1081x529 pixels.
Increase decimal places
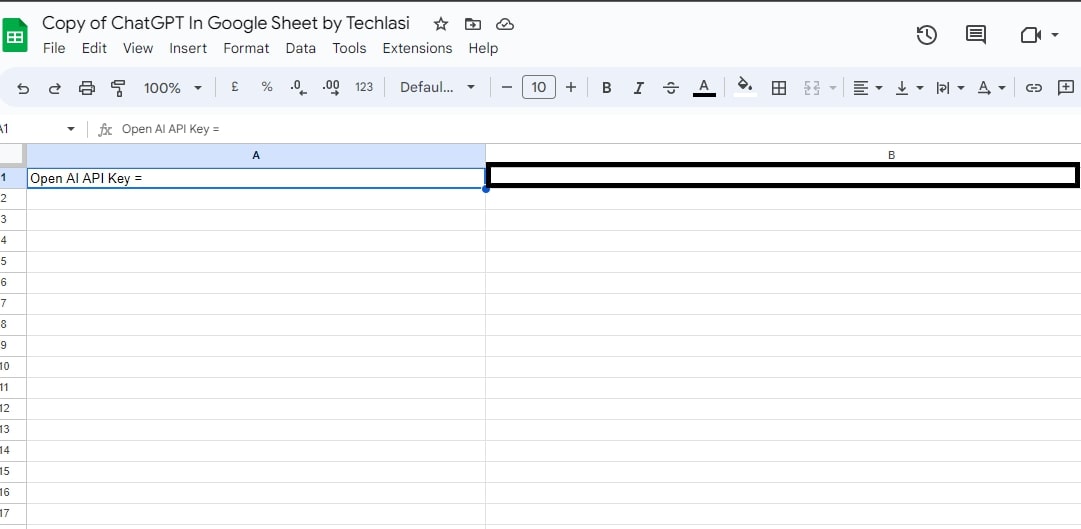[331, 88]
